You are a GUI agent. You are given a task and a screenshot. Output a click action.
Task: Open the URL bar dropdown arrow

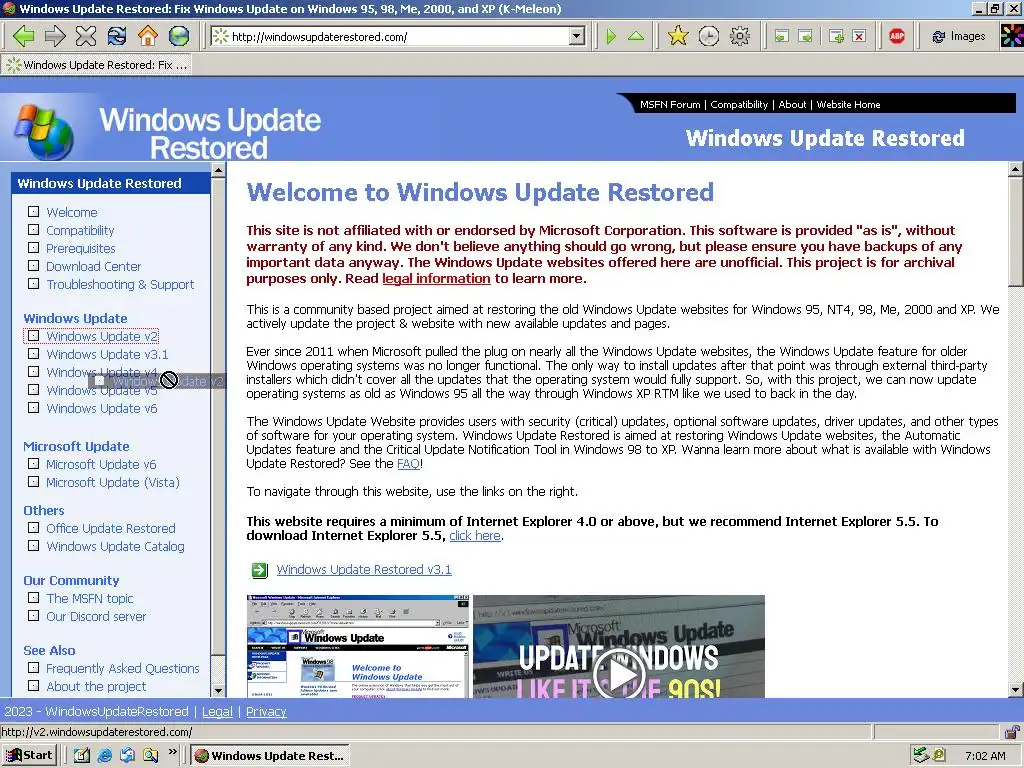point(576,37)
